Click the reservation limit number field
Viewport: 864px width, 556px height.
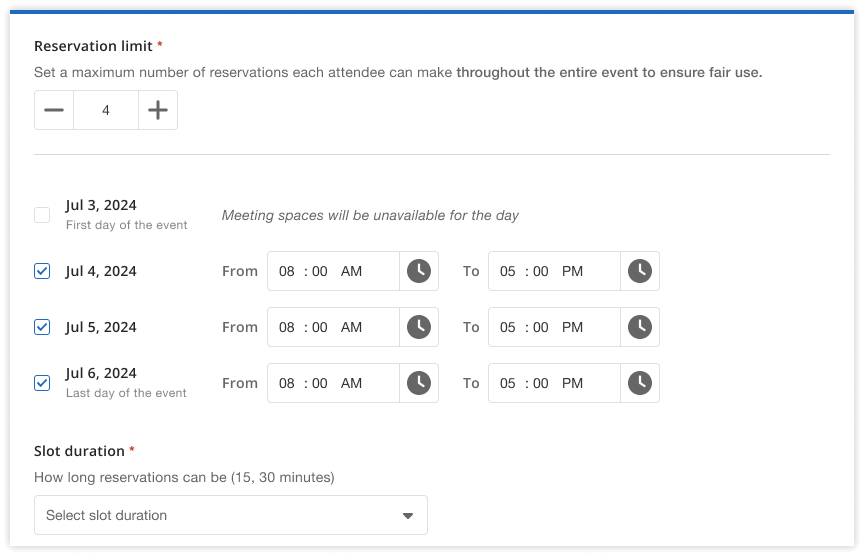pos(106,111)
